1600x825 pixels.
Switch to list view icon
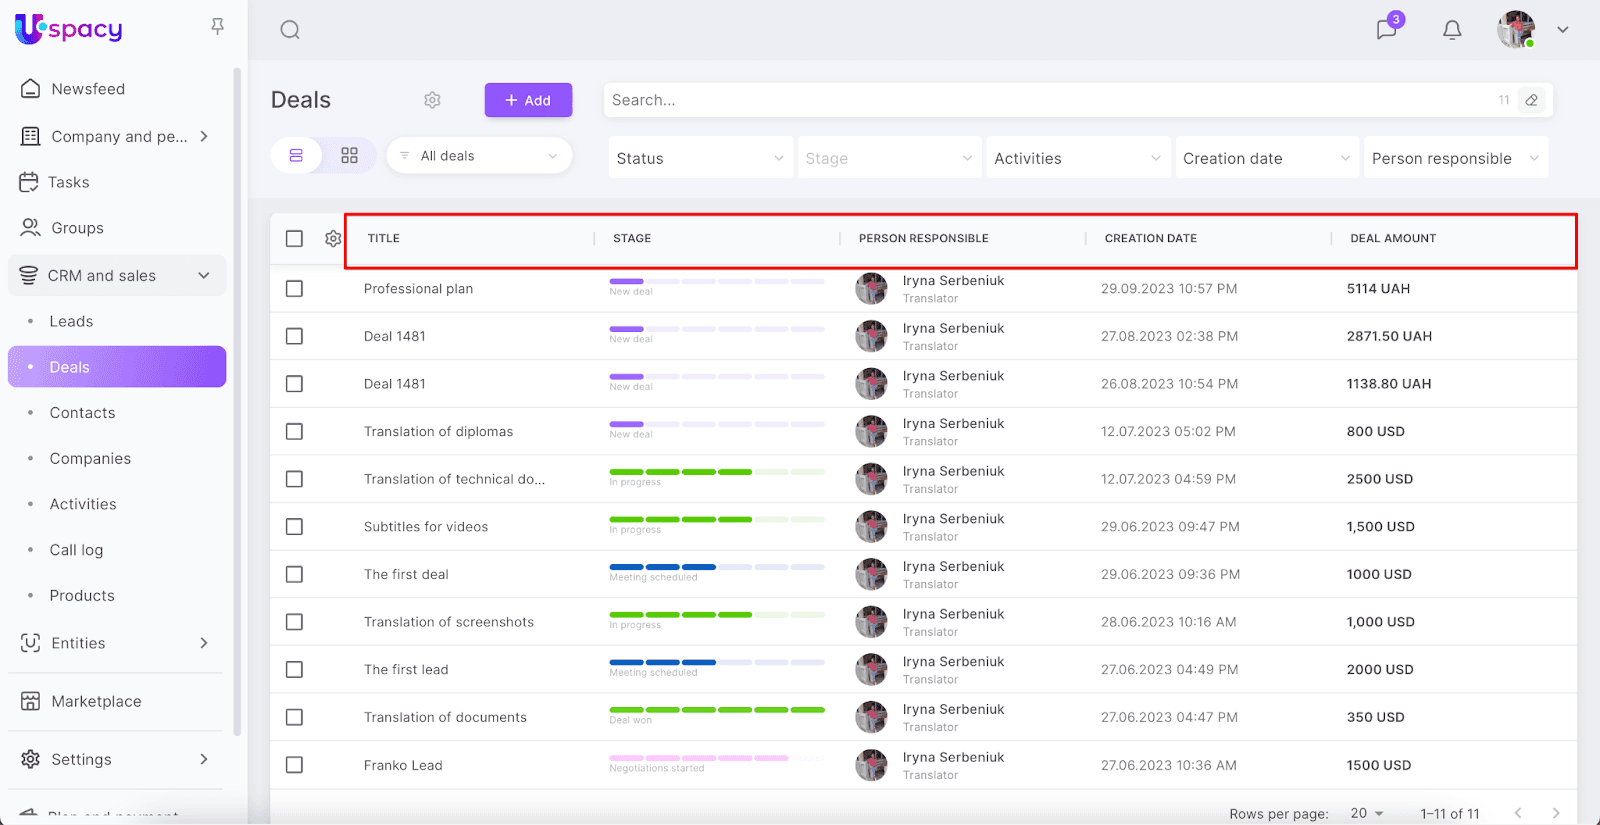pos(296,156)
